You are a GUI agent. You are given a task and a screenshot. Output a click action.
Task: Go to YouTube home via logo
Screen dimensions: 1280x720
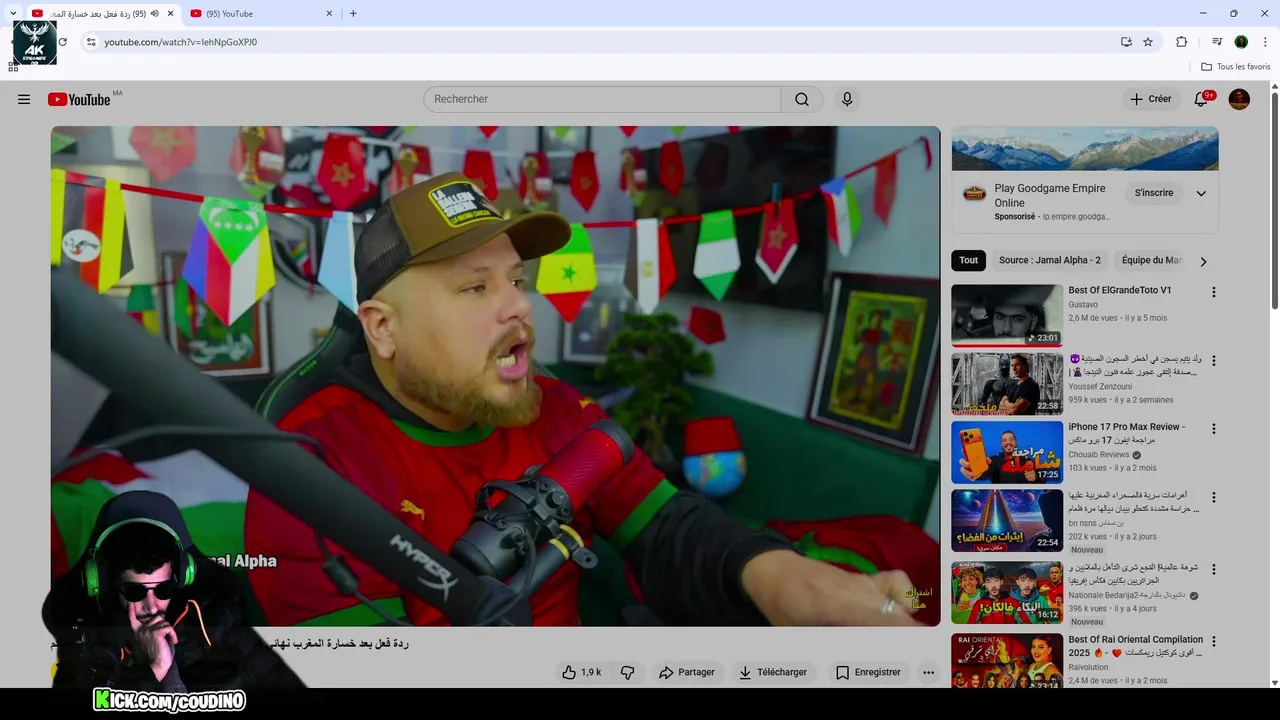[x=79, y=99]
